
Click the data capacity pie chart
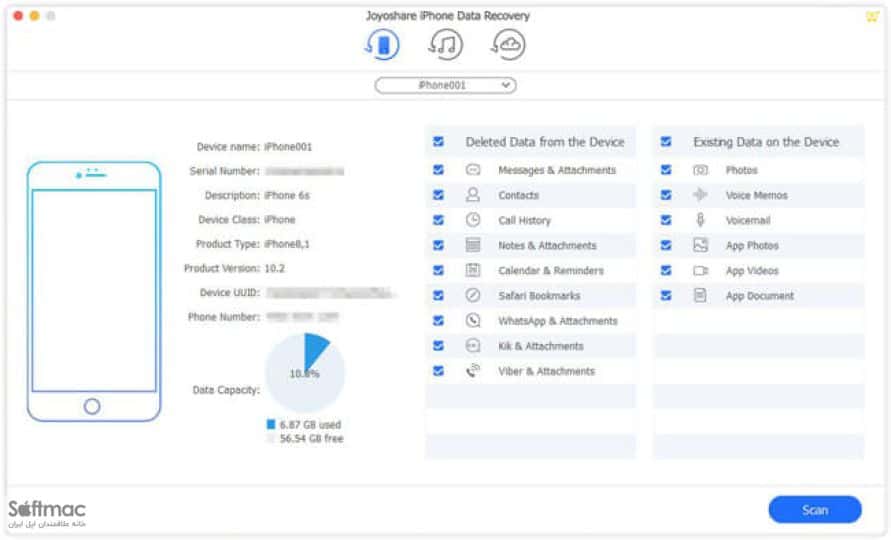pos(305,373)
